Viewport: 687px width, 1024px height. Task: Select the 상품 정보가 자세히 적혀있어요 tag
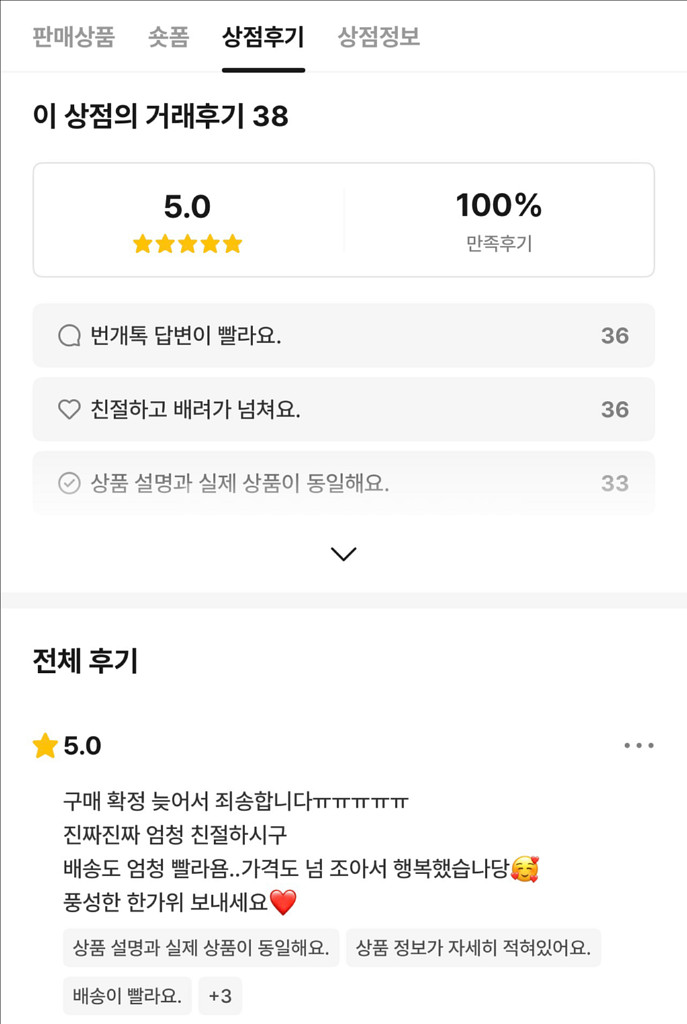coord(473,948)
